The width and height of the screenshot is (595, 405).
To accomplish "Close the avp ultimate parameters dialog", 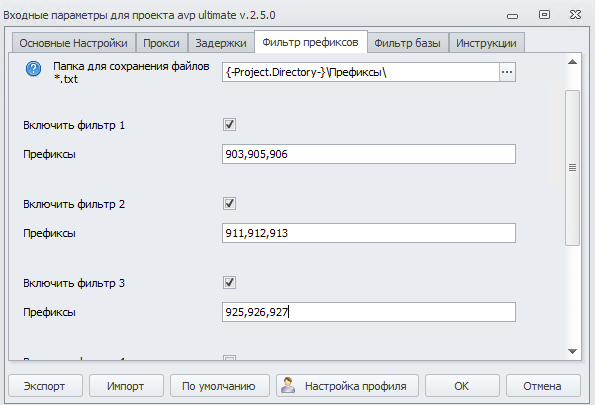I will 575,15.
